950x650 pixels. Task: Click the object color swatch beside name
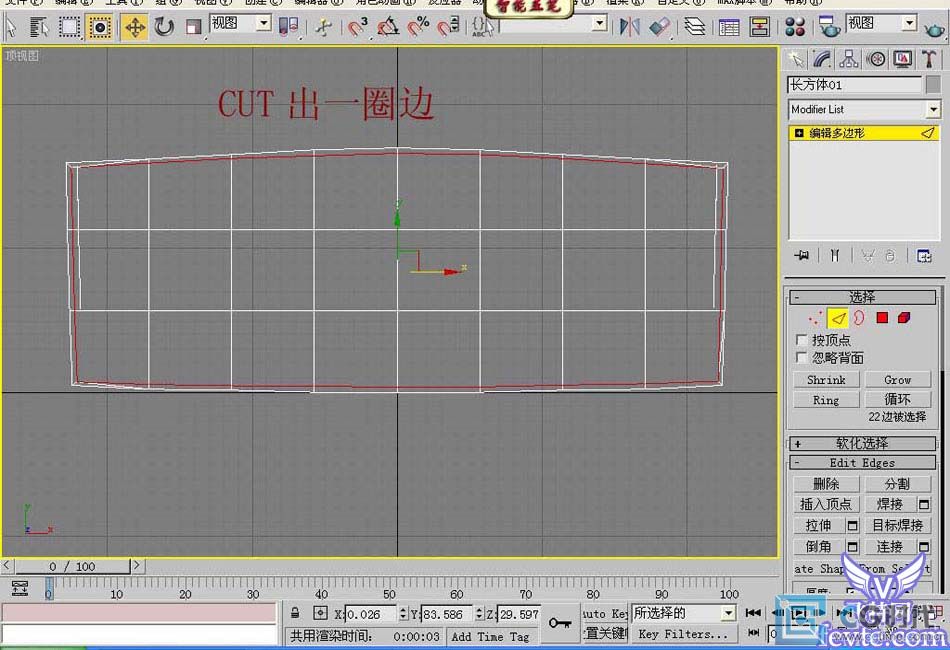tap(934, 84)
